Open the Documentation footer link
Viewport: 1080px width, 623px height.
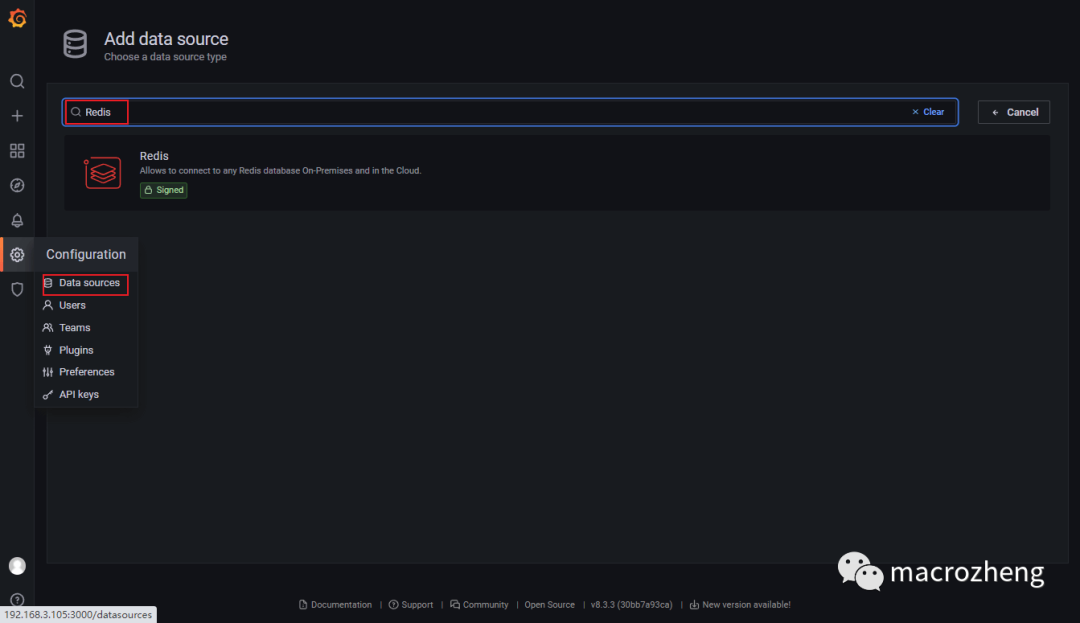(x=335, y=604)
